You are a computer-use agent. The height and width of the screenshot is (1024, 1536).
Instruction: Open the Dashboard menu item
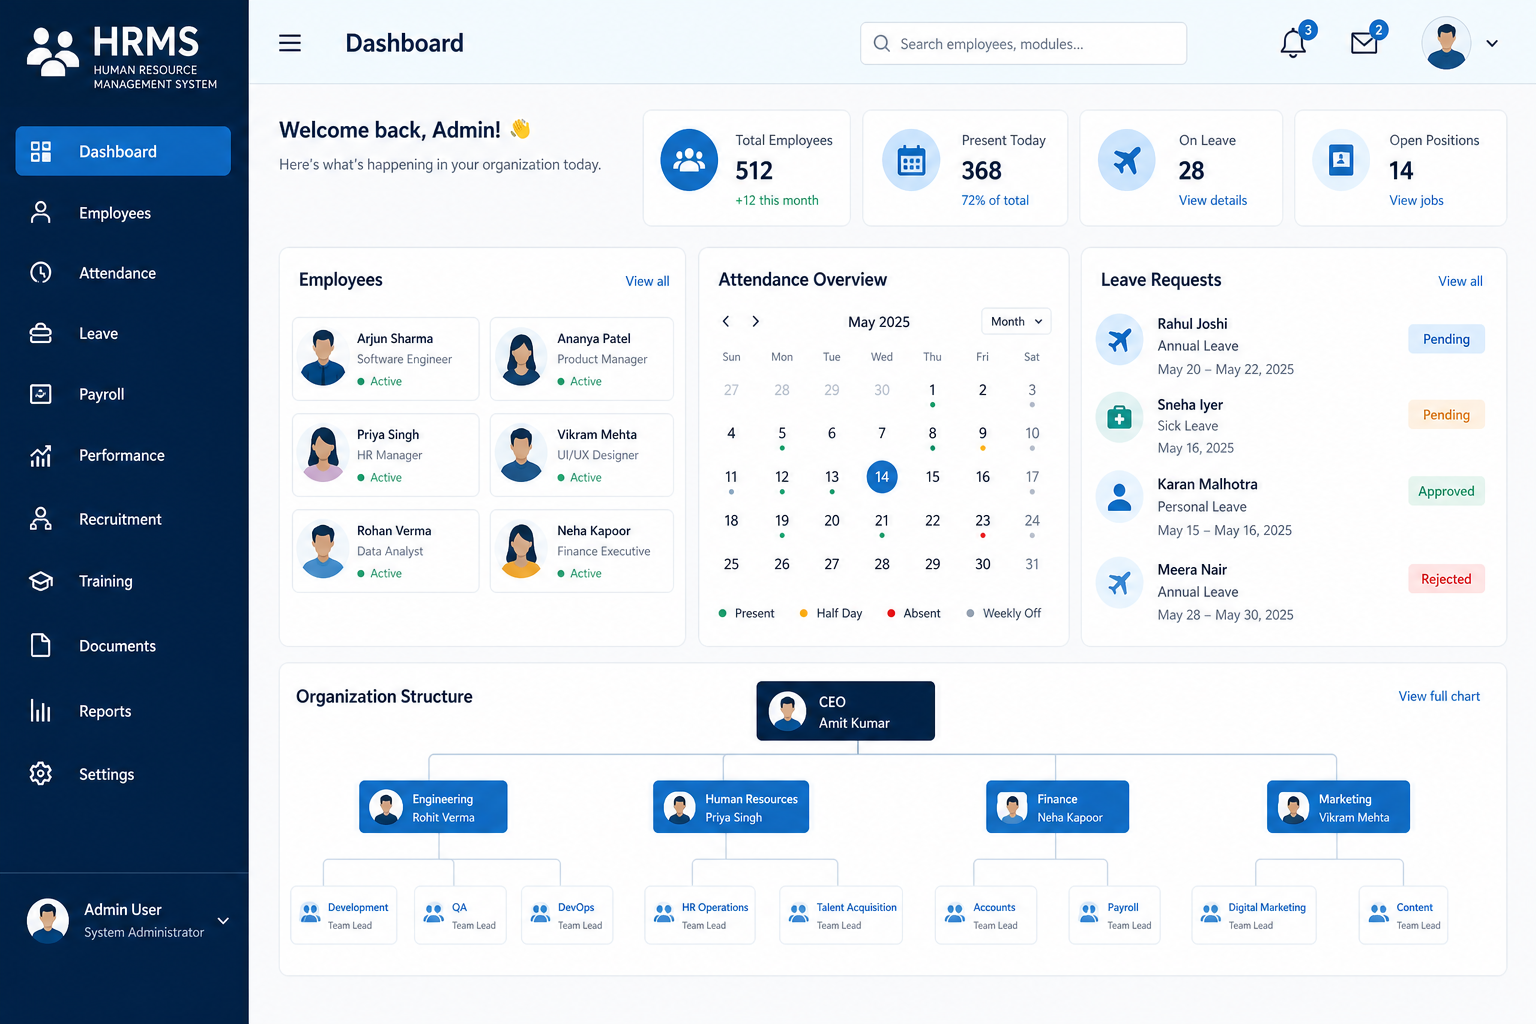tap(123, 151)
